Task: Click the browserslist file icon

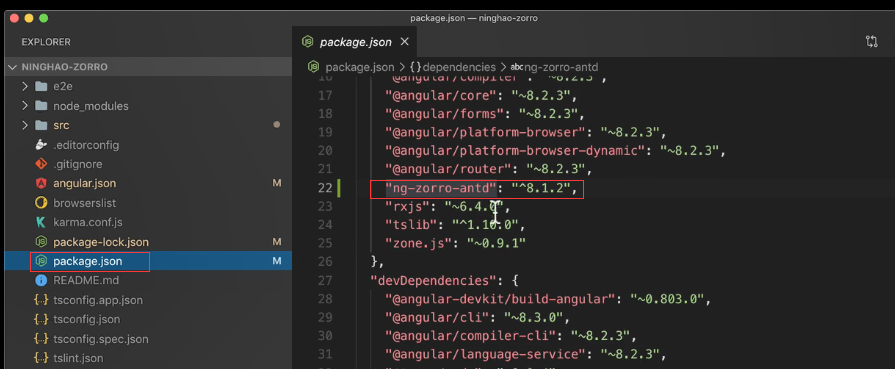Action: coord(41,203)
